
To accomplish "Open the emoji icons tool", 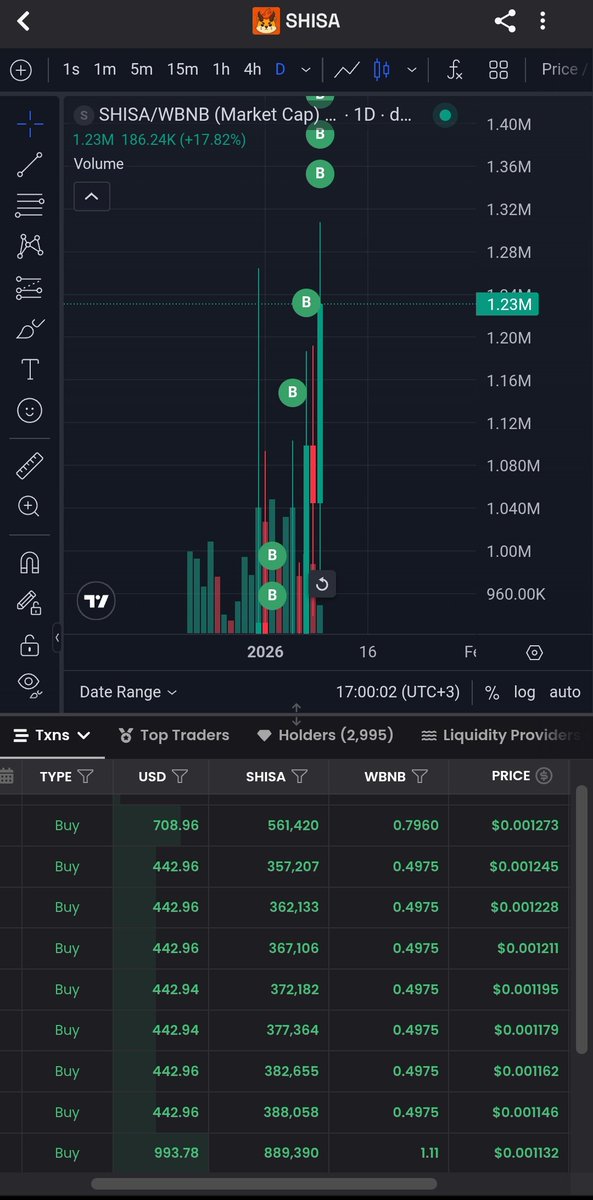I will [30, 410].
